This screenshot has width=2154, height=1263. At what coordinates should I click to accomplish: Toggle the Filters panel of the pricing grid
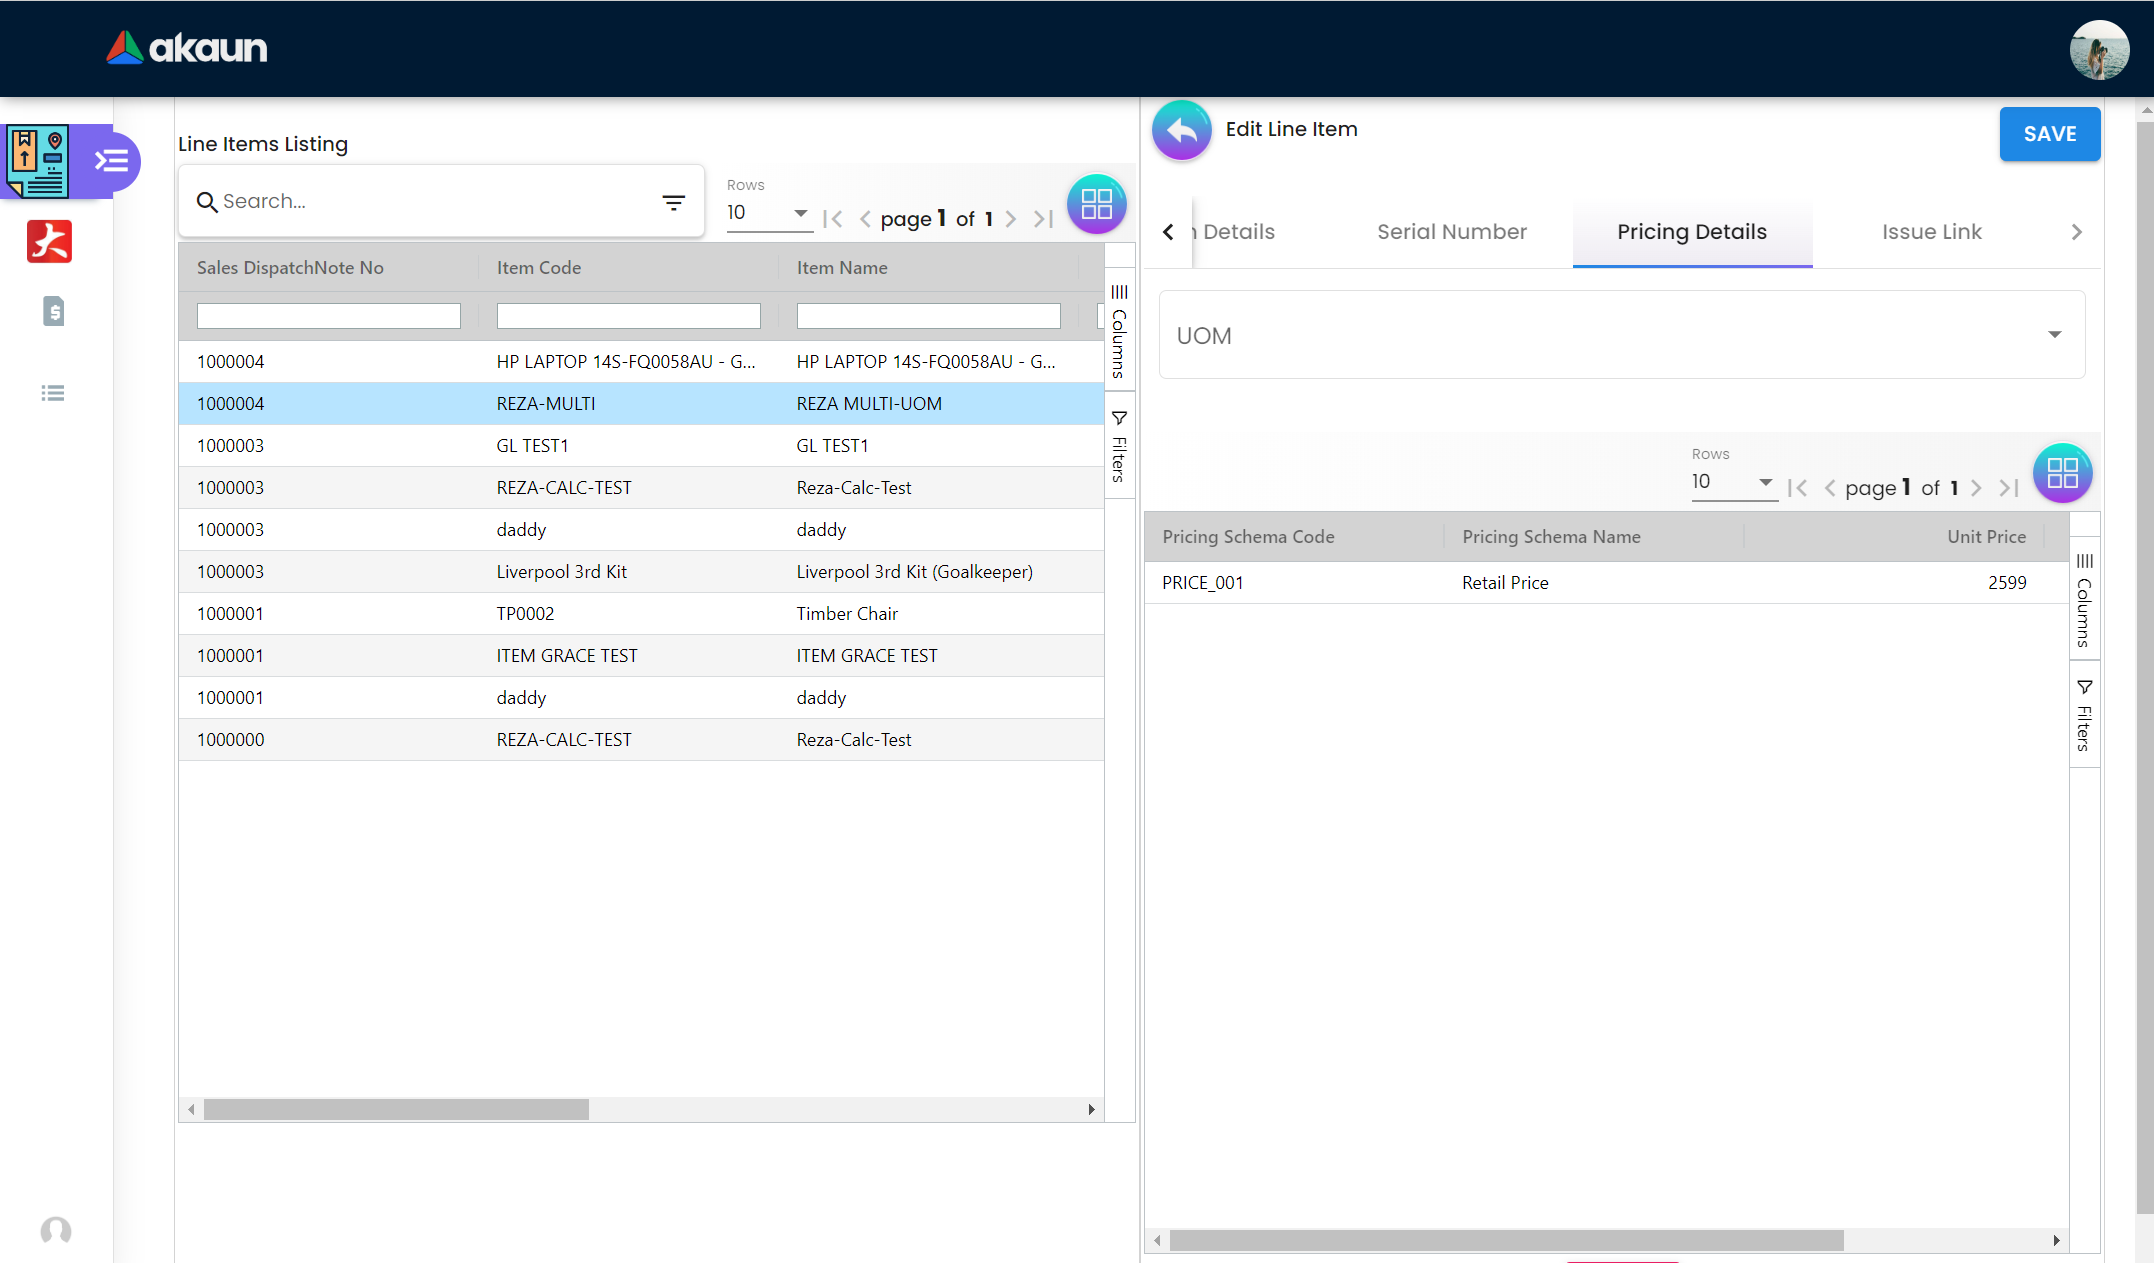(2084, 715)
